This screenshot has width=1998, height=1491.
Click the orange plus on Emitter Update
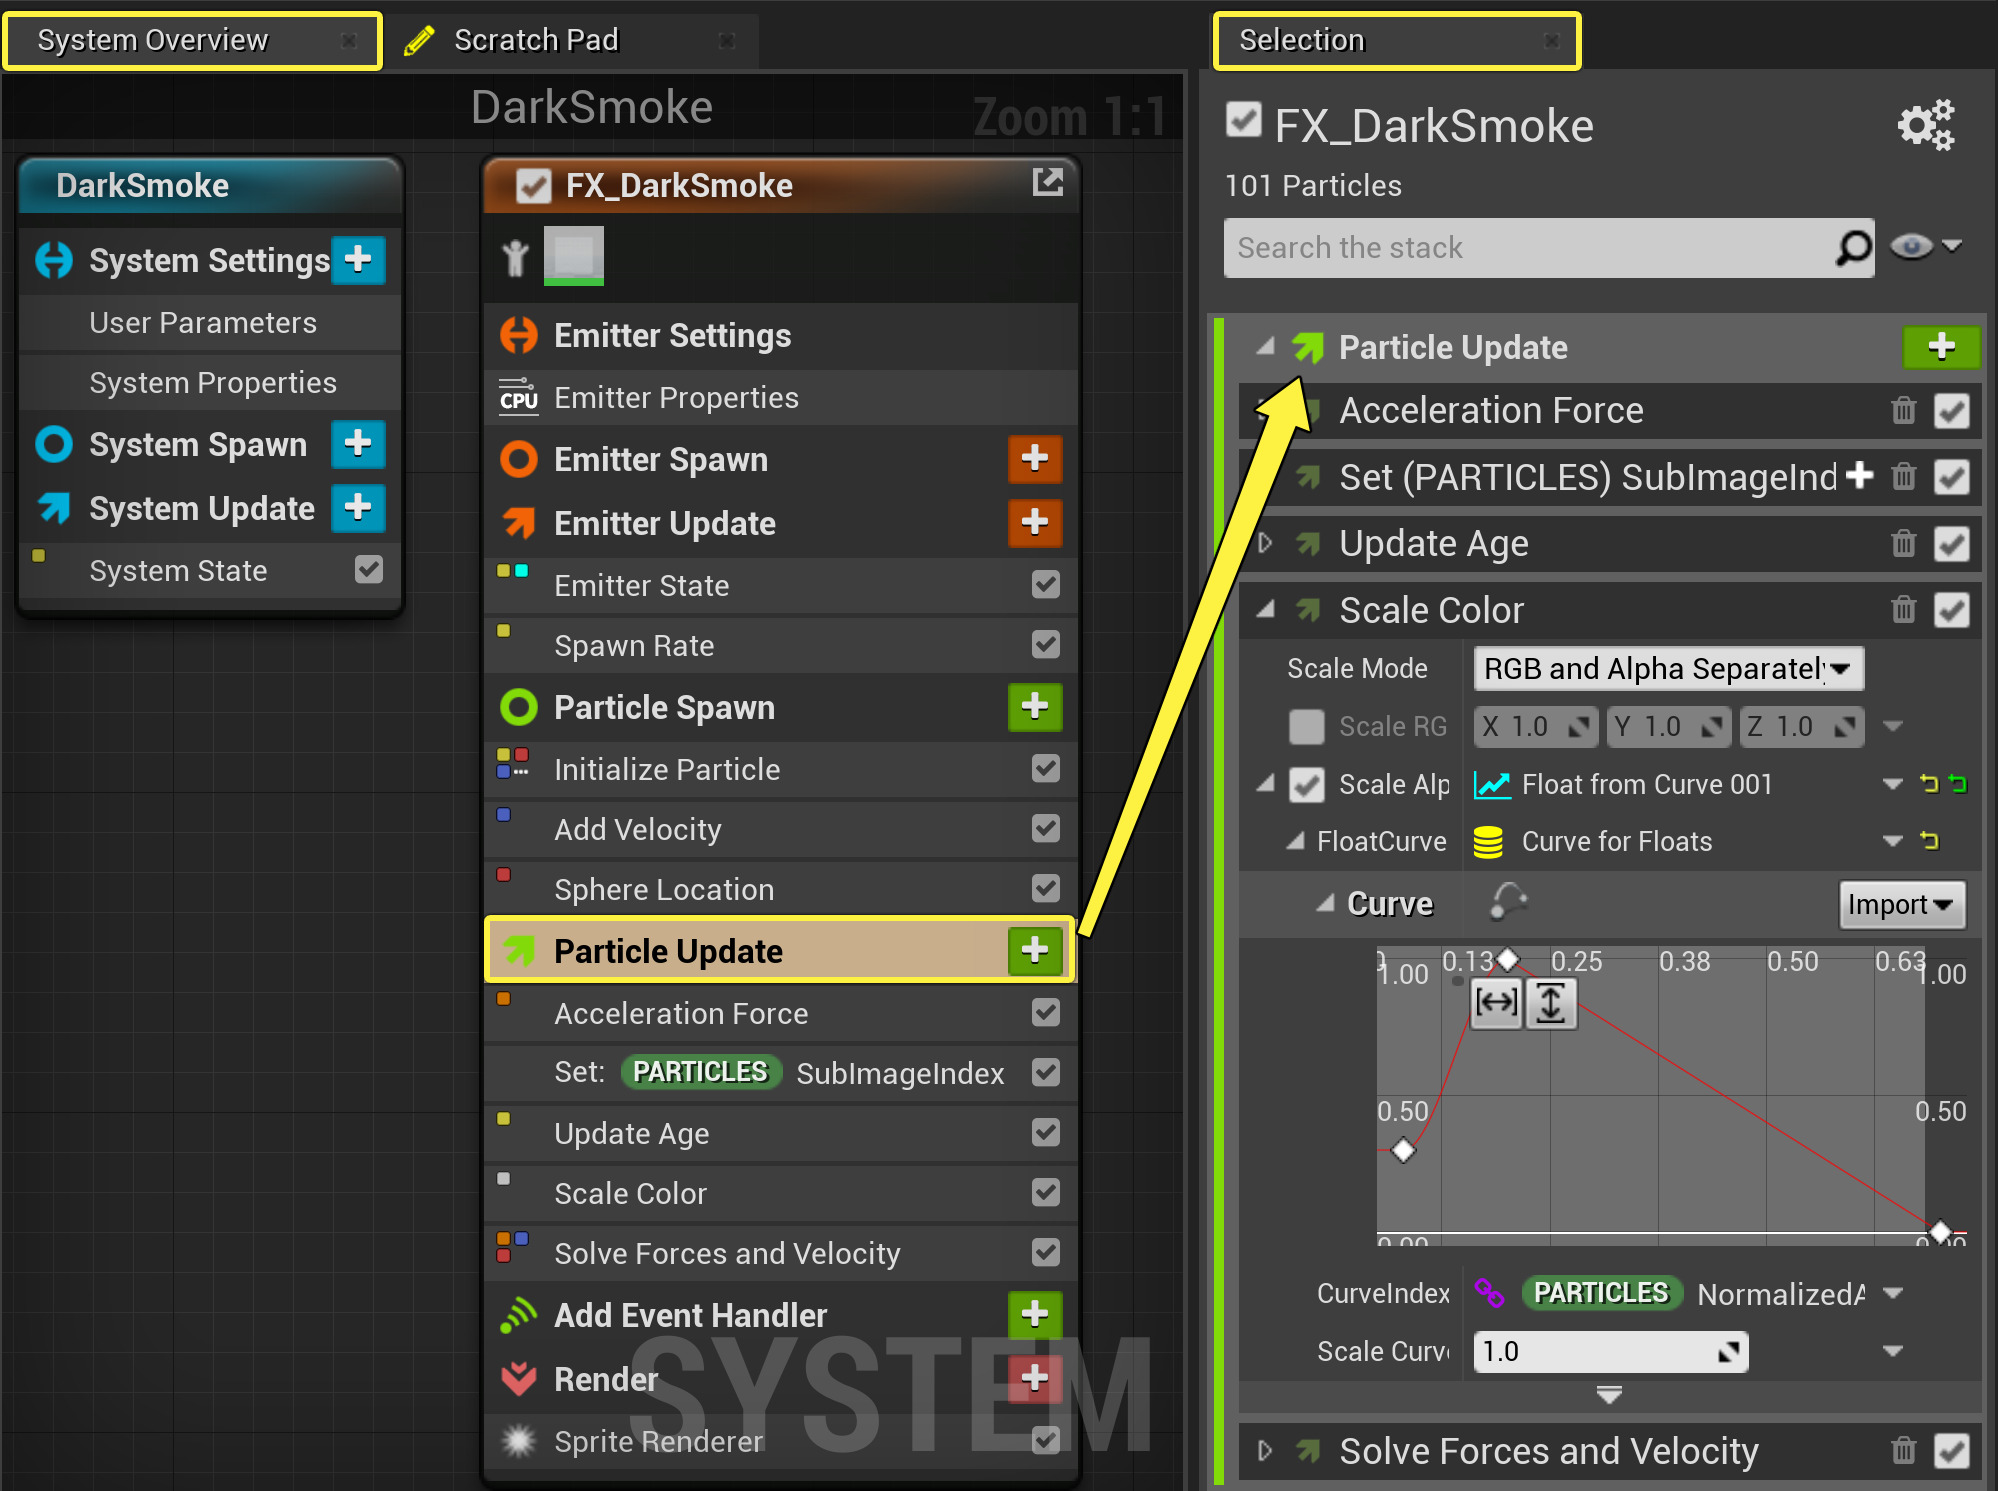tap(1034, 522)
